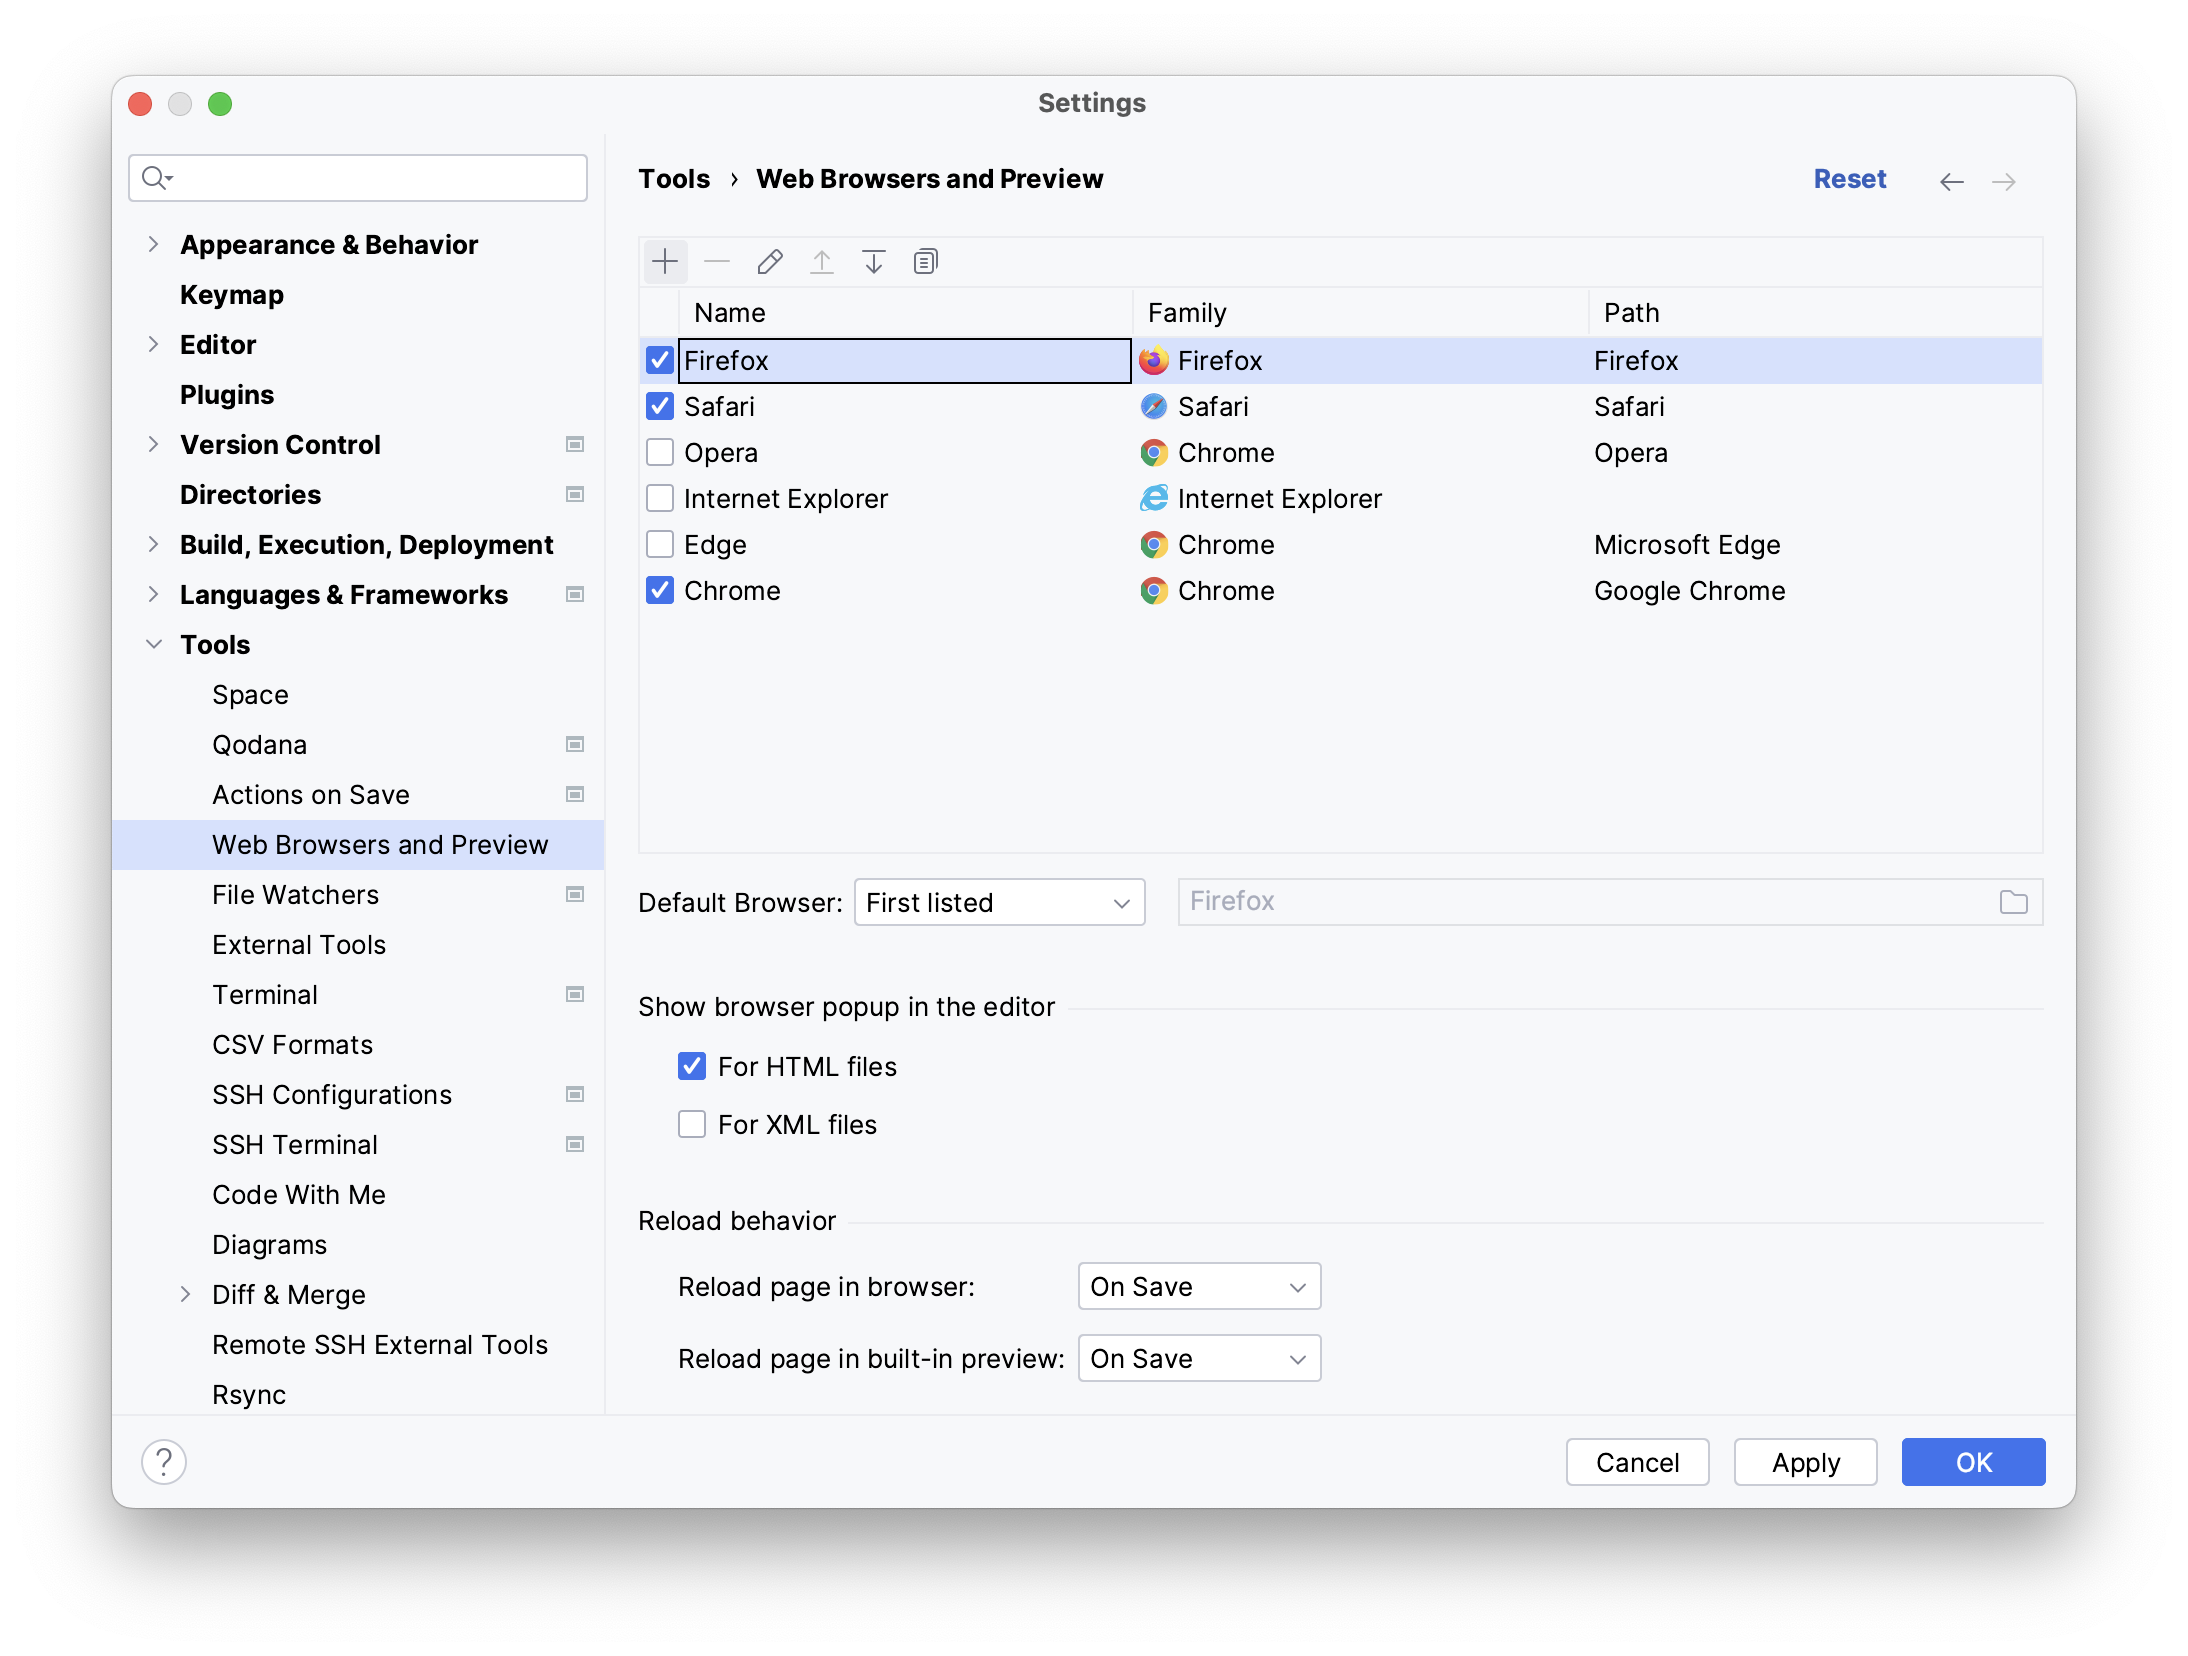The width and height of the screenshot is (2188, 1656).
Task: Open help via question mark icon
Action: tap(164, 1461)
